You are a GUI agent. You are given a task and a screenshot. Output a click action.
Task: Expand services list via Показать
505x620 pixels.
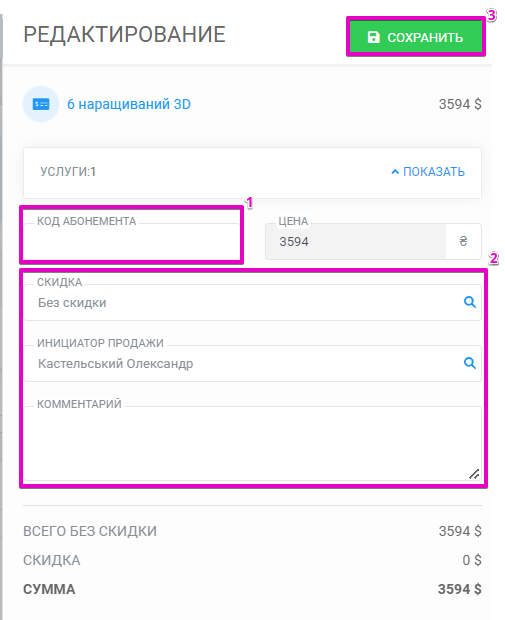428,172
